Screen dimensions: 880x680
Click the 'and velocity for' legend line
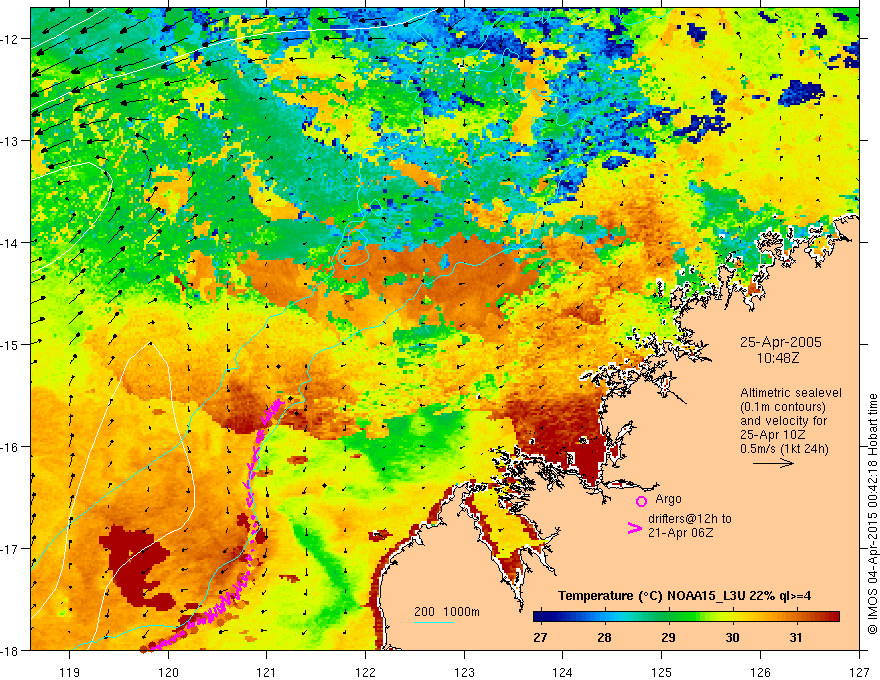pyautogui.click(x=783, y=421)
